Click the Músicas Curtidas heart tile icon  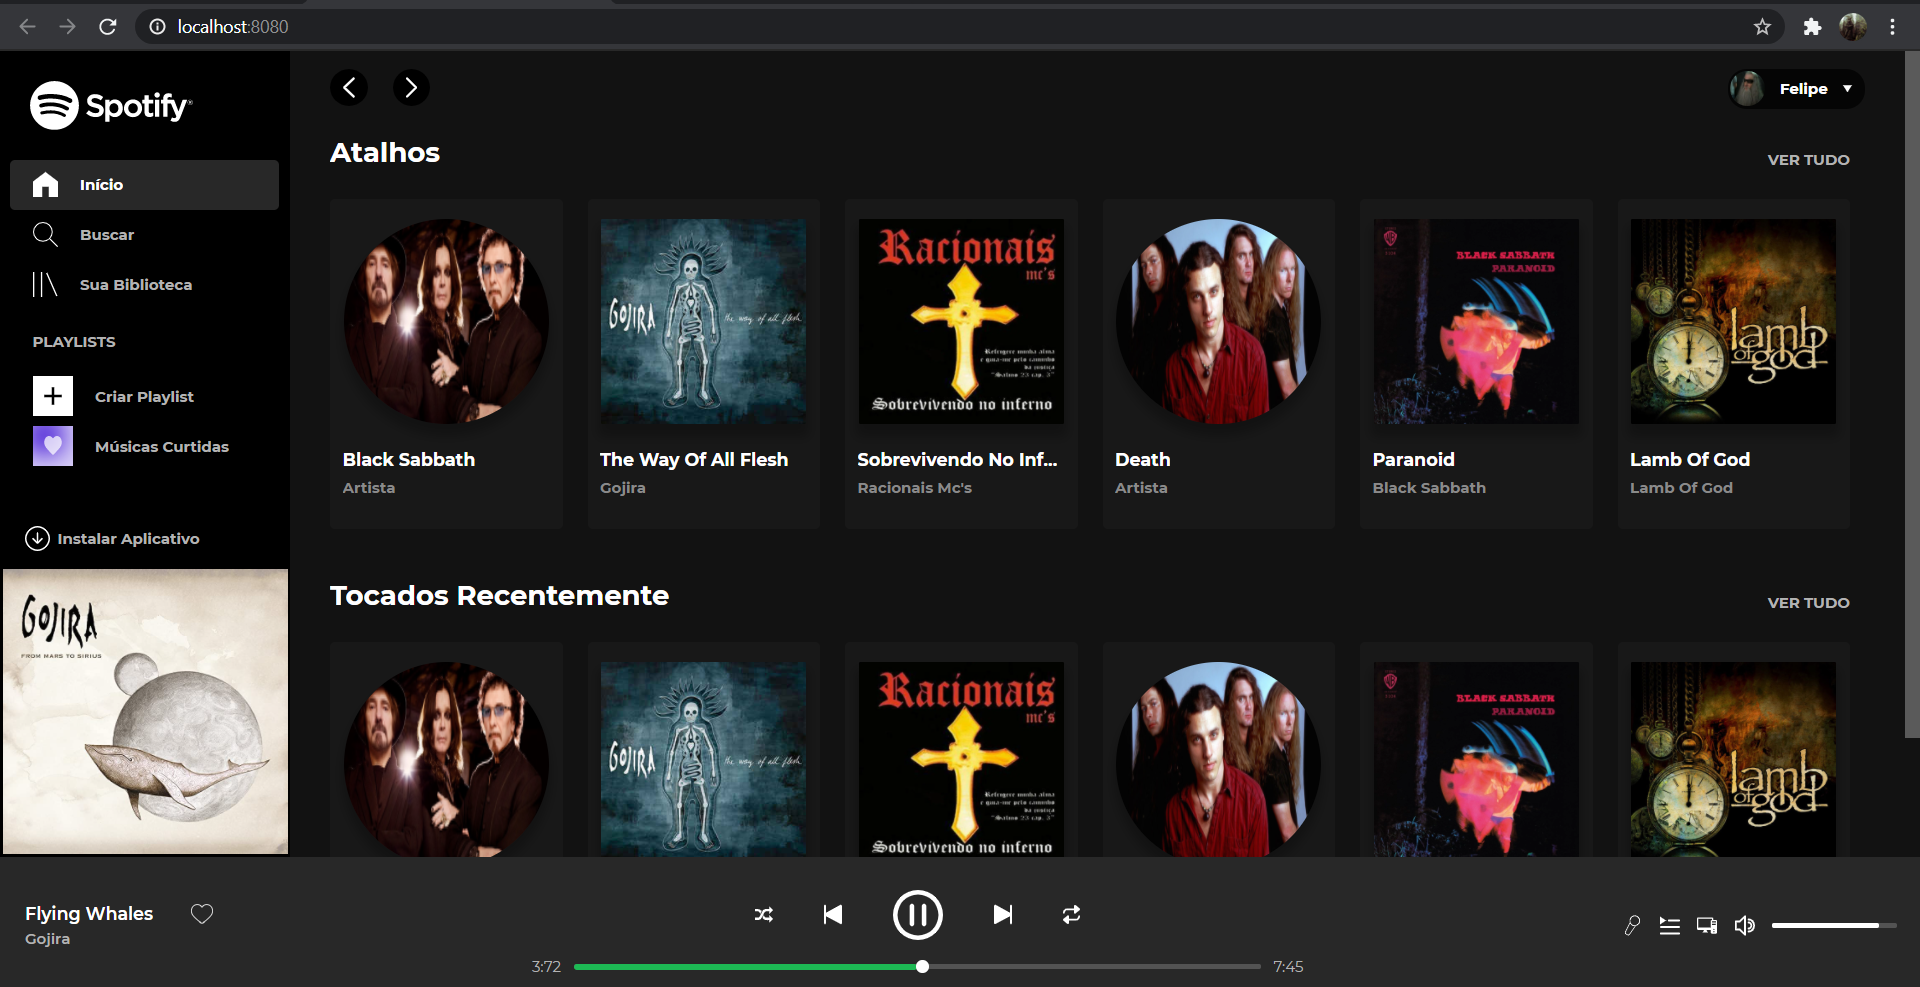[x=53, y=446]
